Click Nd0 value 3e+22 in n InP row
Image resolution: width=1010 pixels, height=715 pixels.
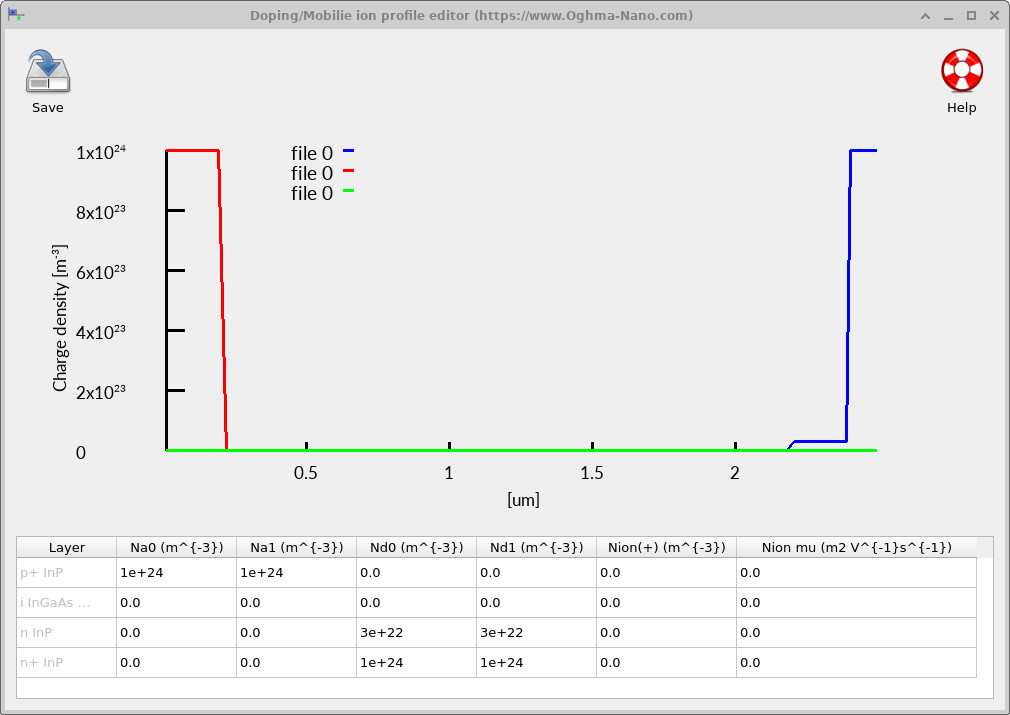416,633
